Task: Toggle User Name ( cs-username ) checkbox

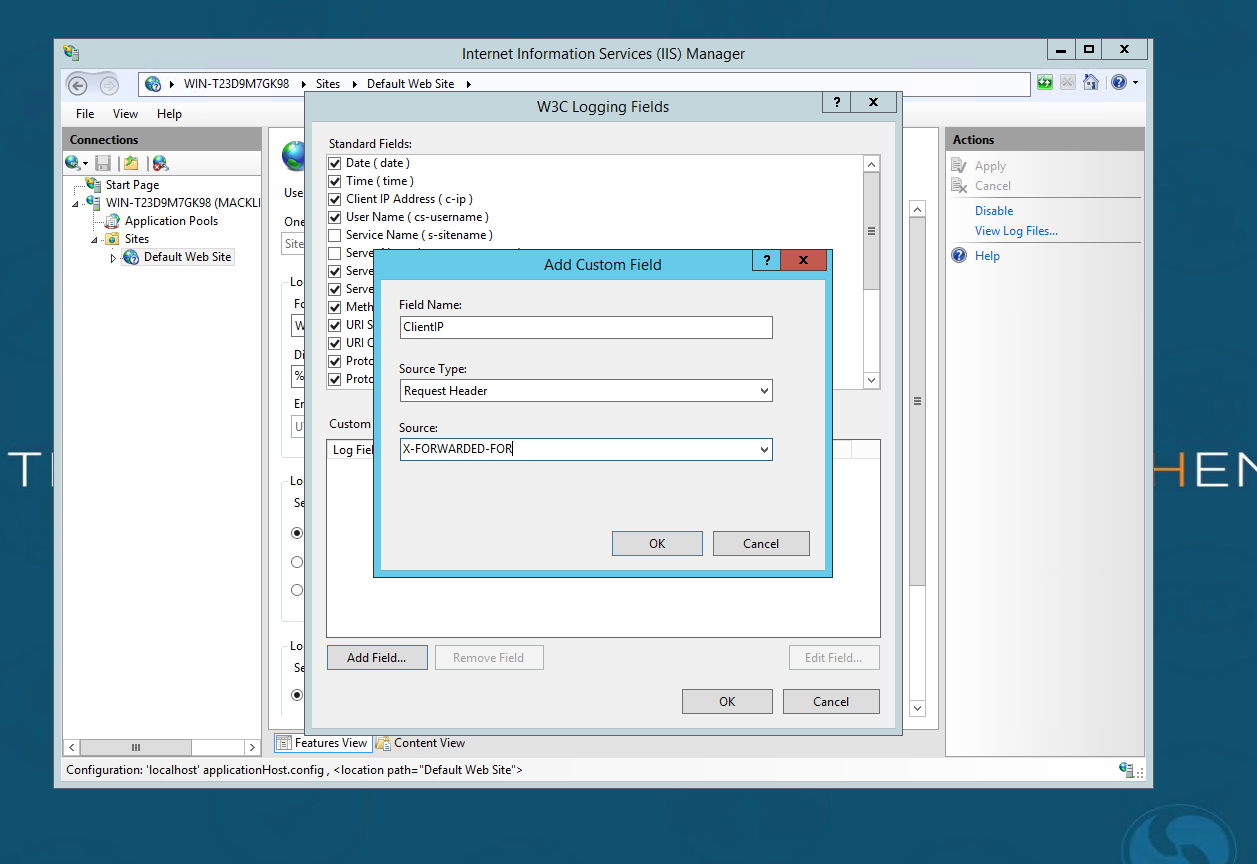Action: pos(335,217)
